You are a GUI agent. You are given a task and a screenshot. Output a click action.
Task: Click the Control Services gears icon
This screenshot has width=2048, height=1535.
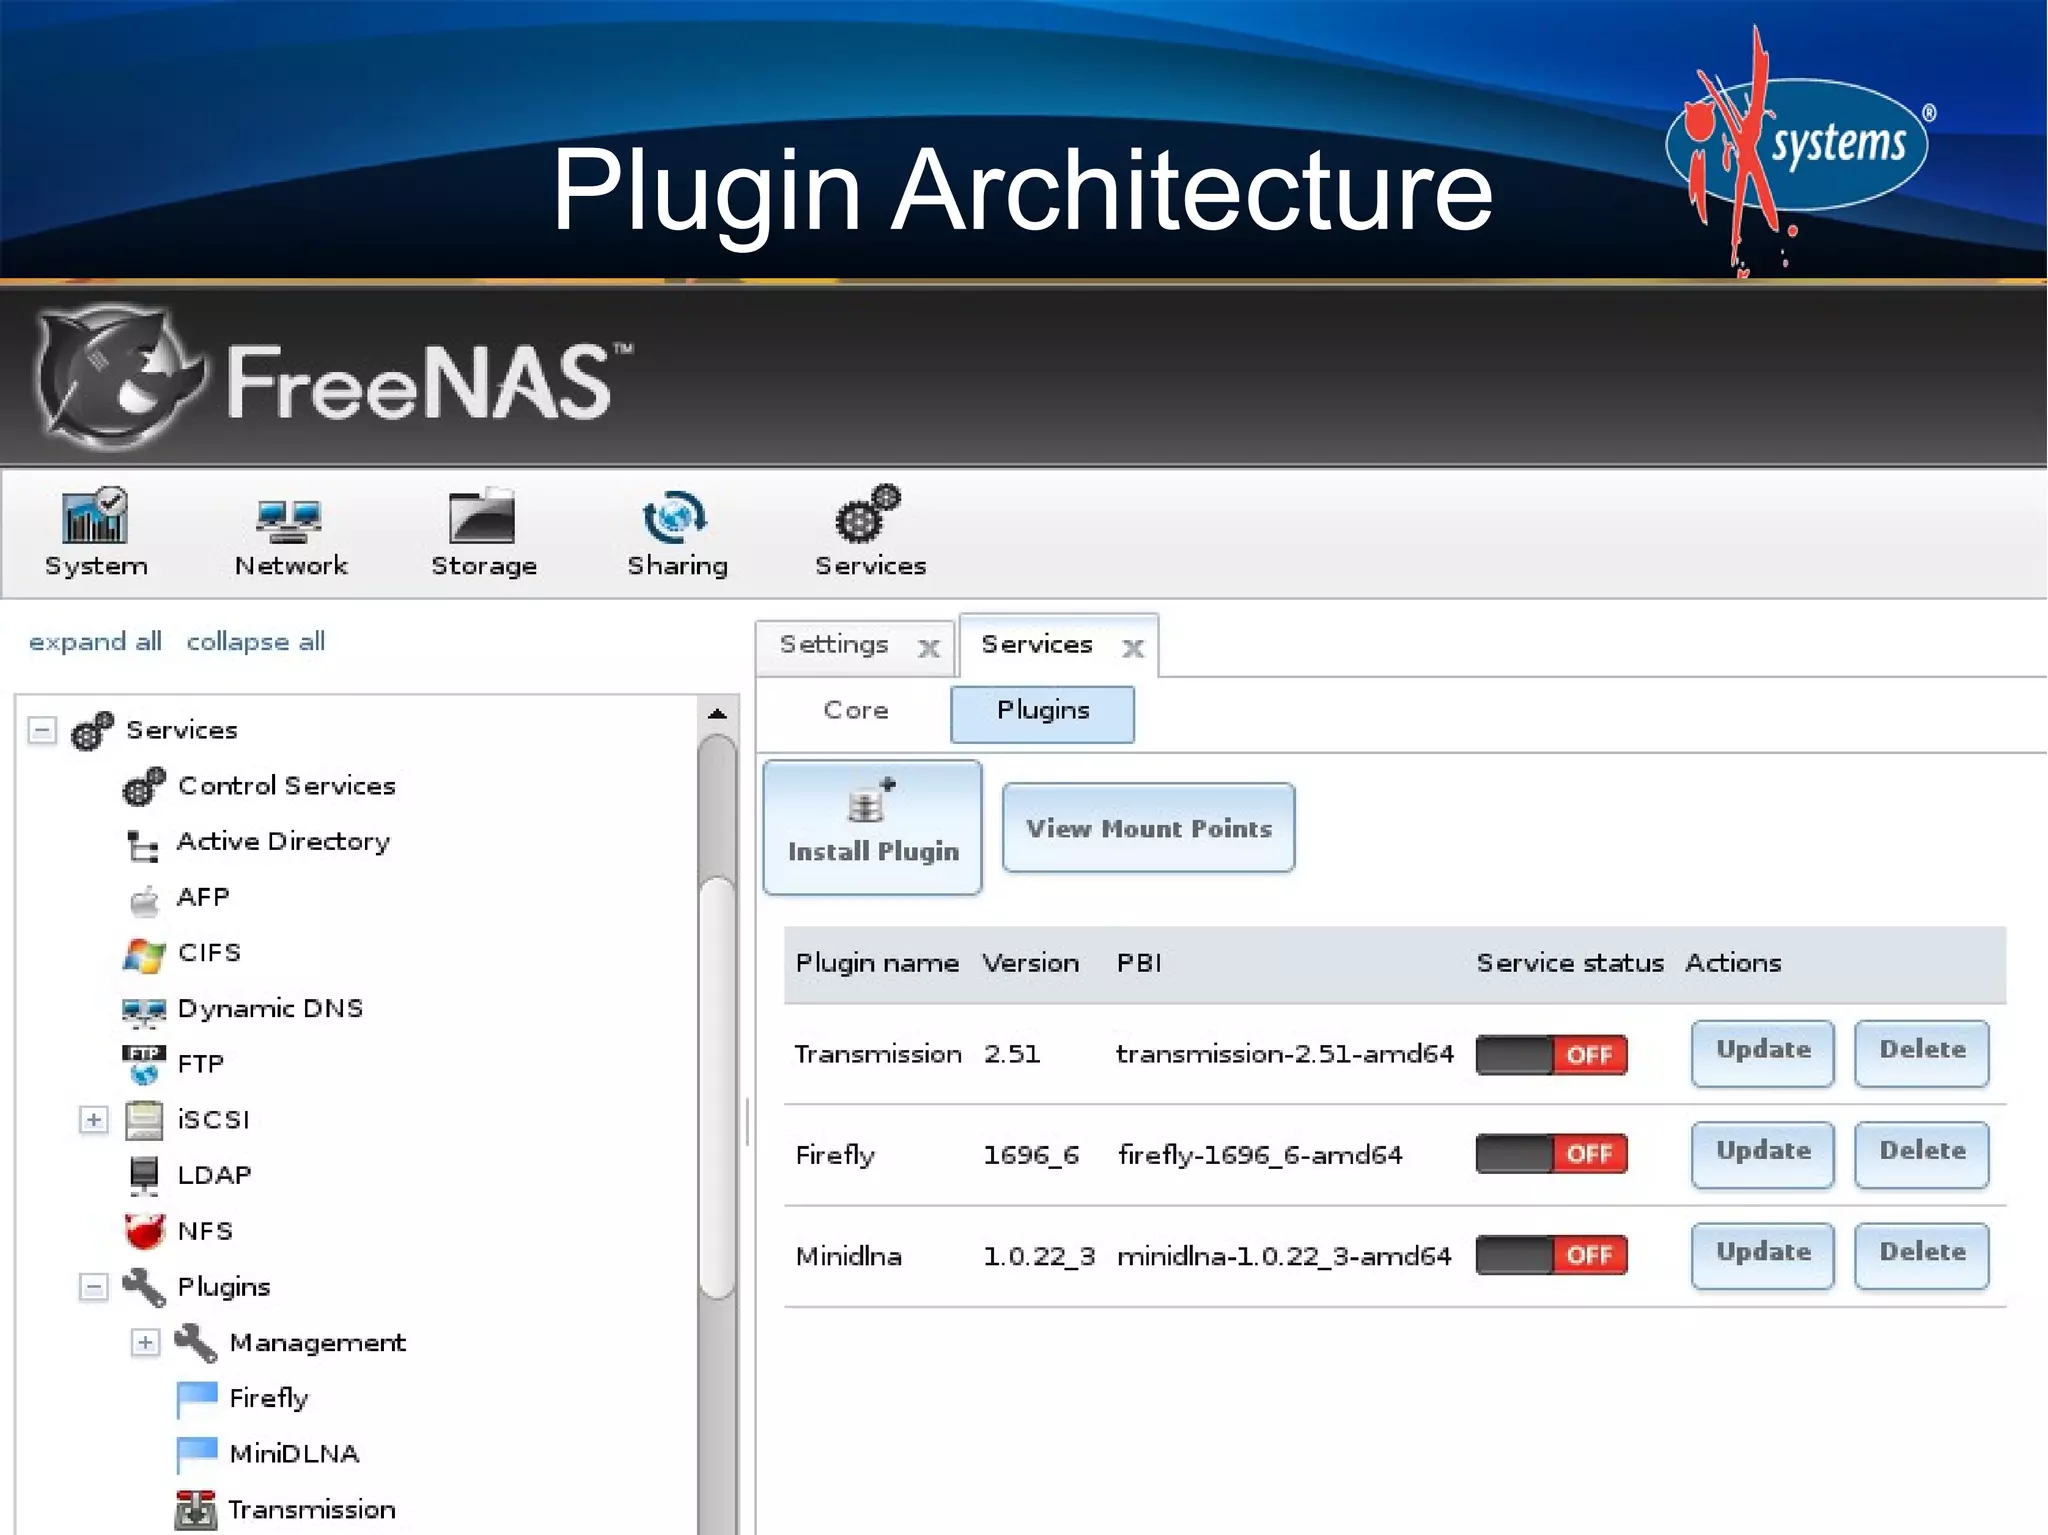pos(144,786)
